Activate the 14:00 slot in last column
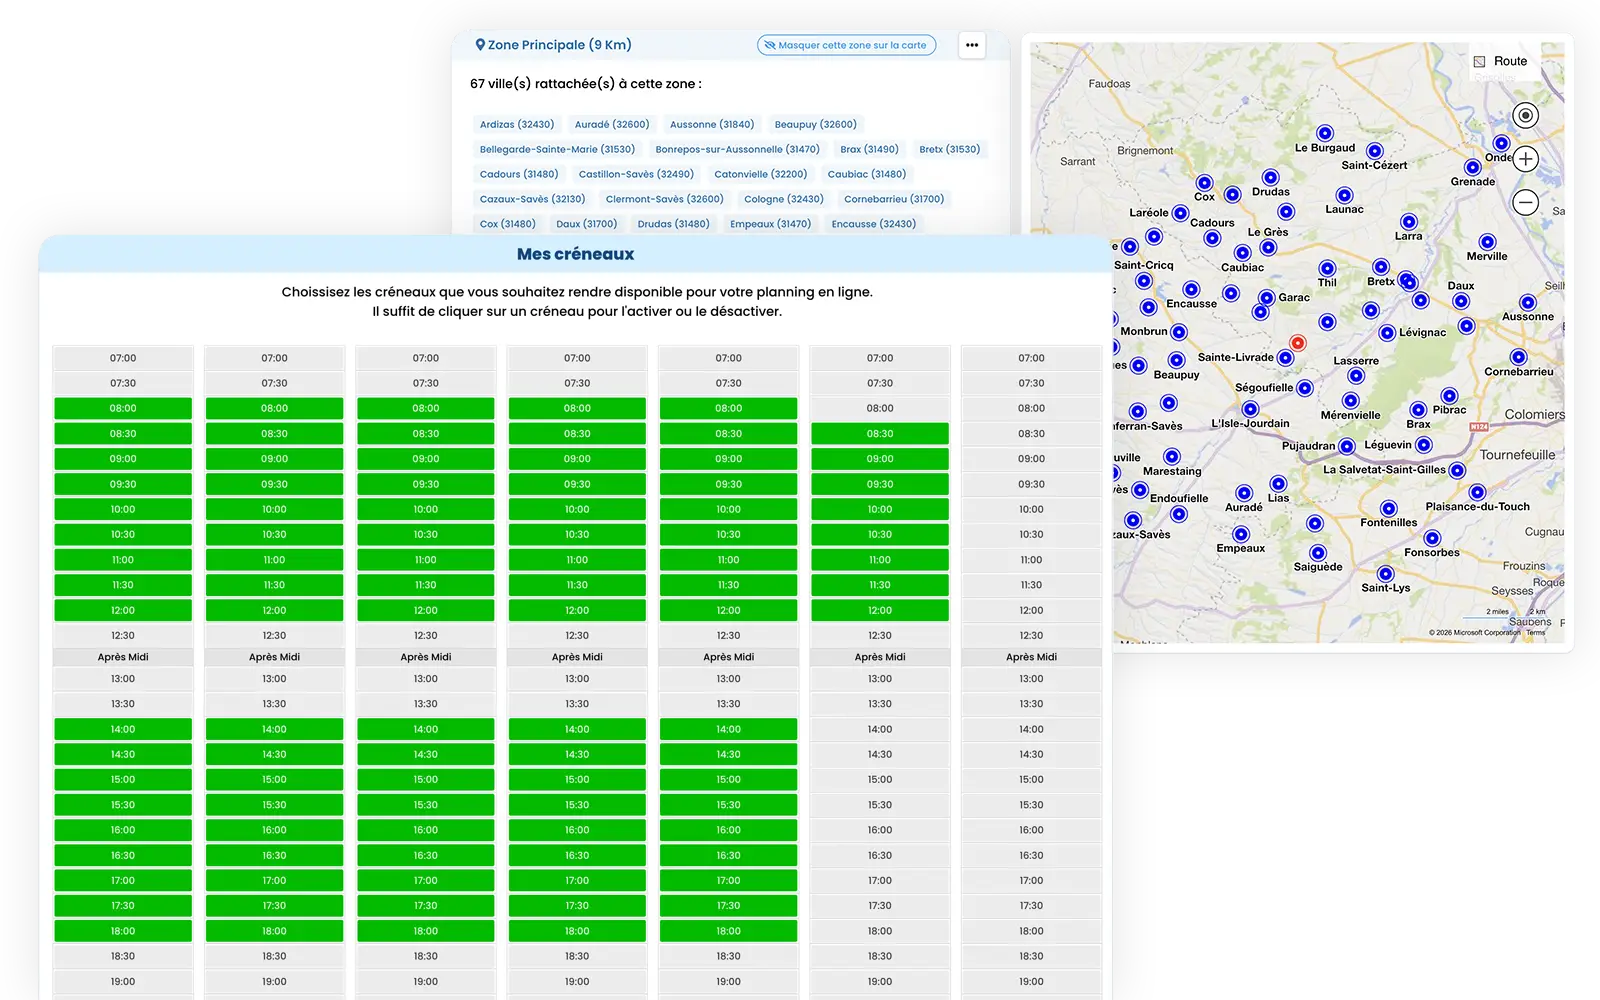1600x1000 pixels. coord(1031,730)
